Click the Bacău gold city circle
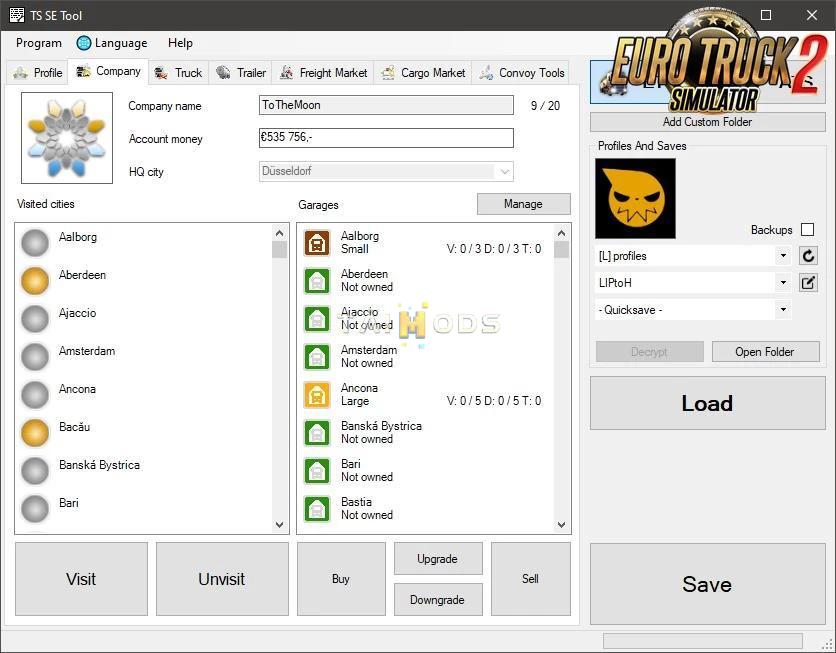Screen dimensions: 836x653 [x=35, y=432]
